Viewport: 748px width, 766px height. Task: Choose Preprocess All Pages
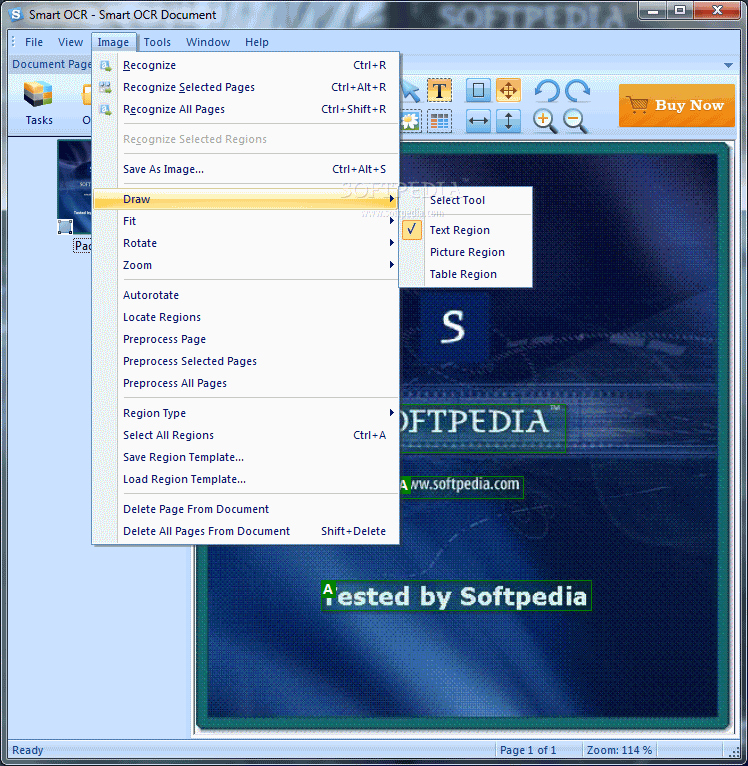[245, 383]
